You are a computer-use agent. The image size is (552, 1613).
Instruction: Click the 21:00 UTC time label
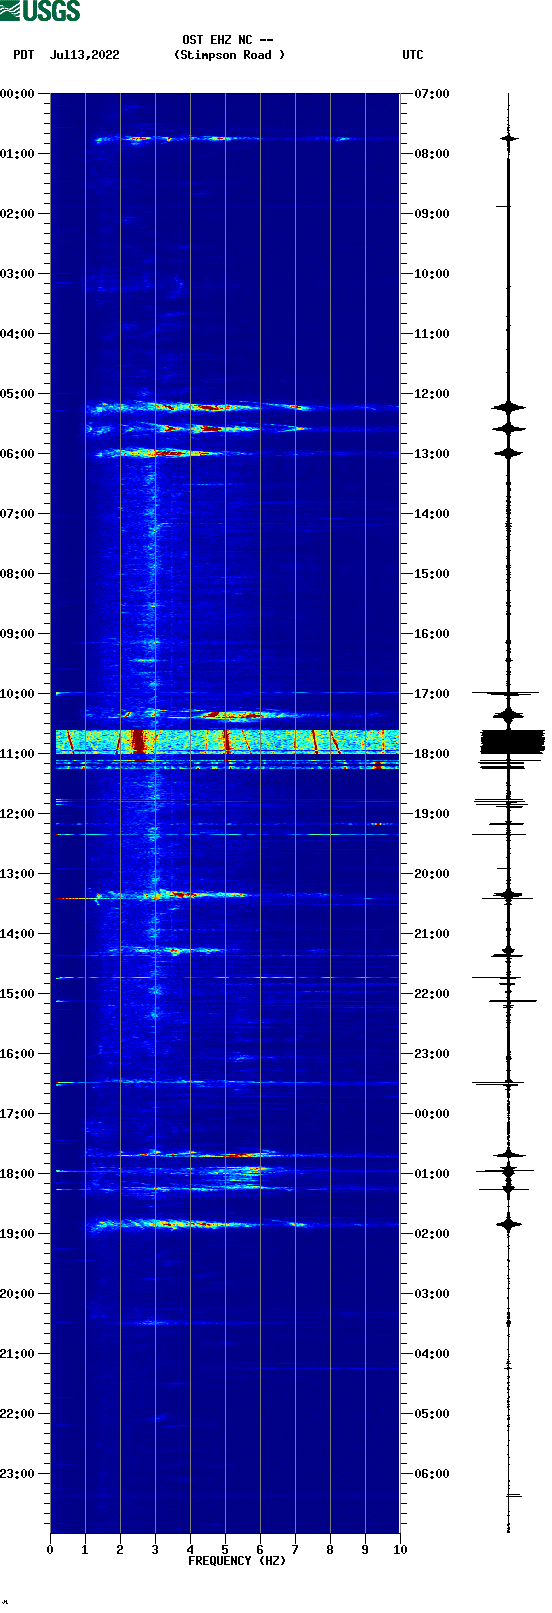pos(432,934)
